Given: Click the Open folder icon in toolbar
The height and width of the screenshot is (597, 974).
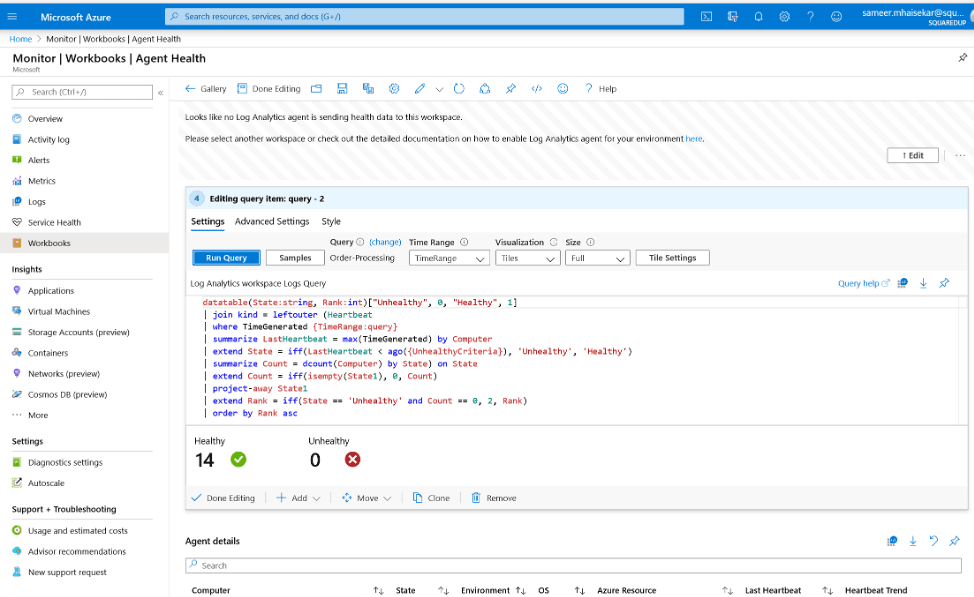Looking at the screenshot, I should (316, 89).
